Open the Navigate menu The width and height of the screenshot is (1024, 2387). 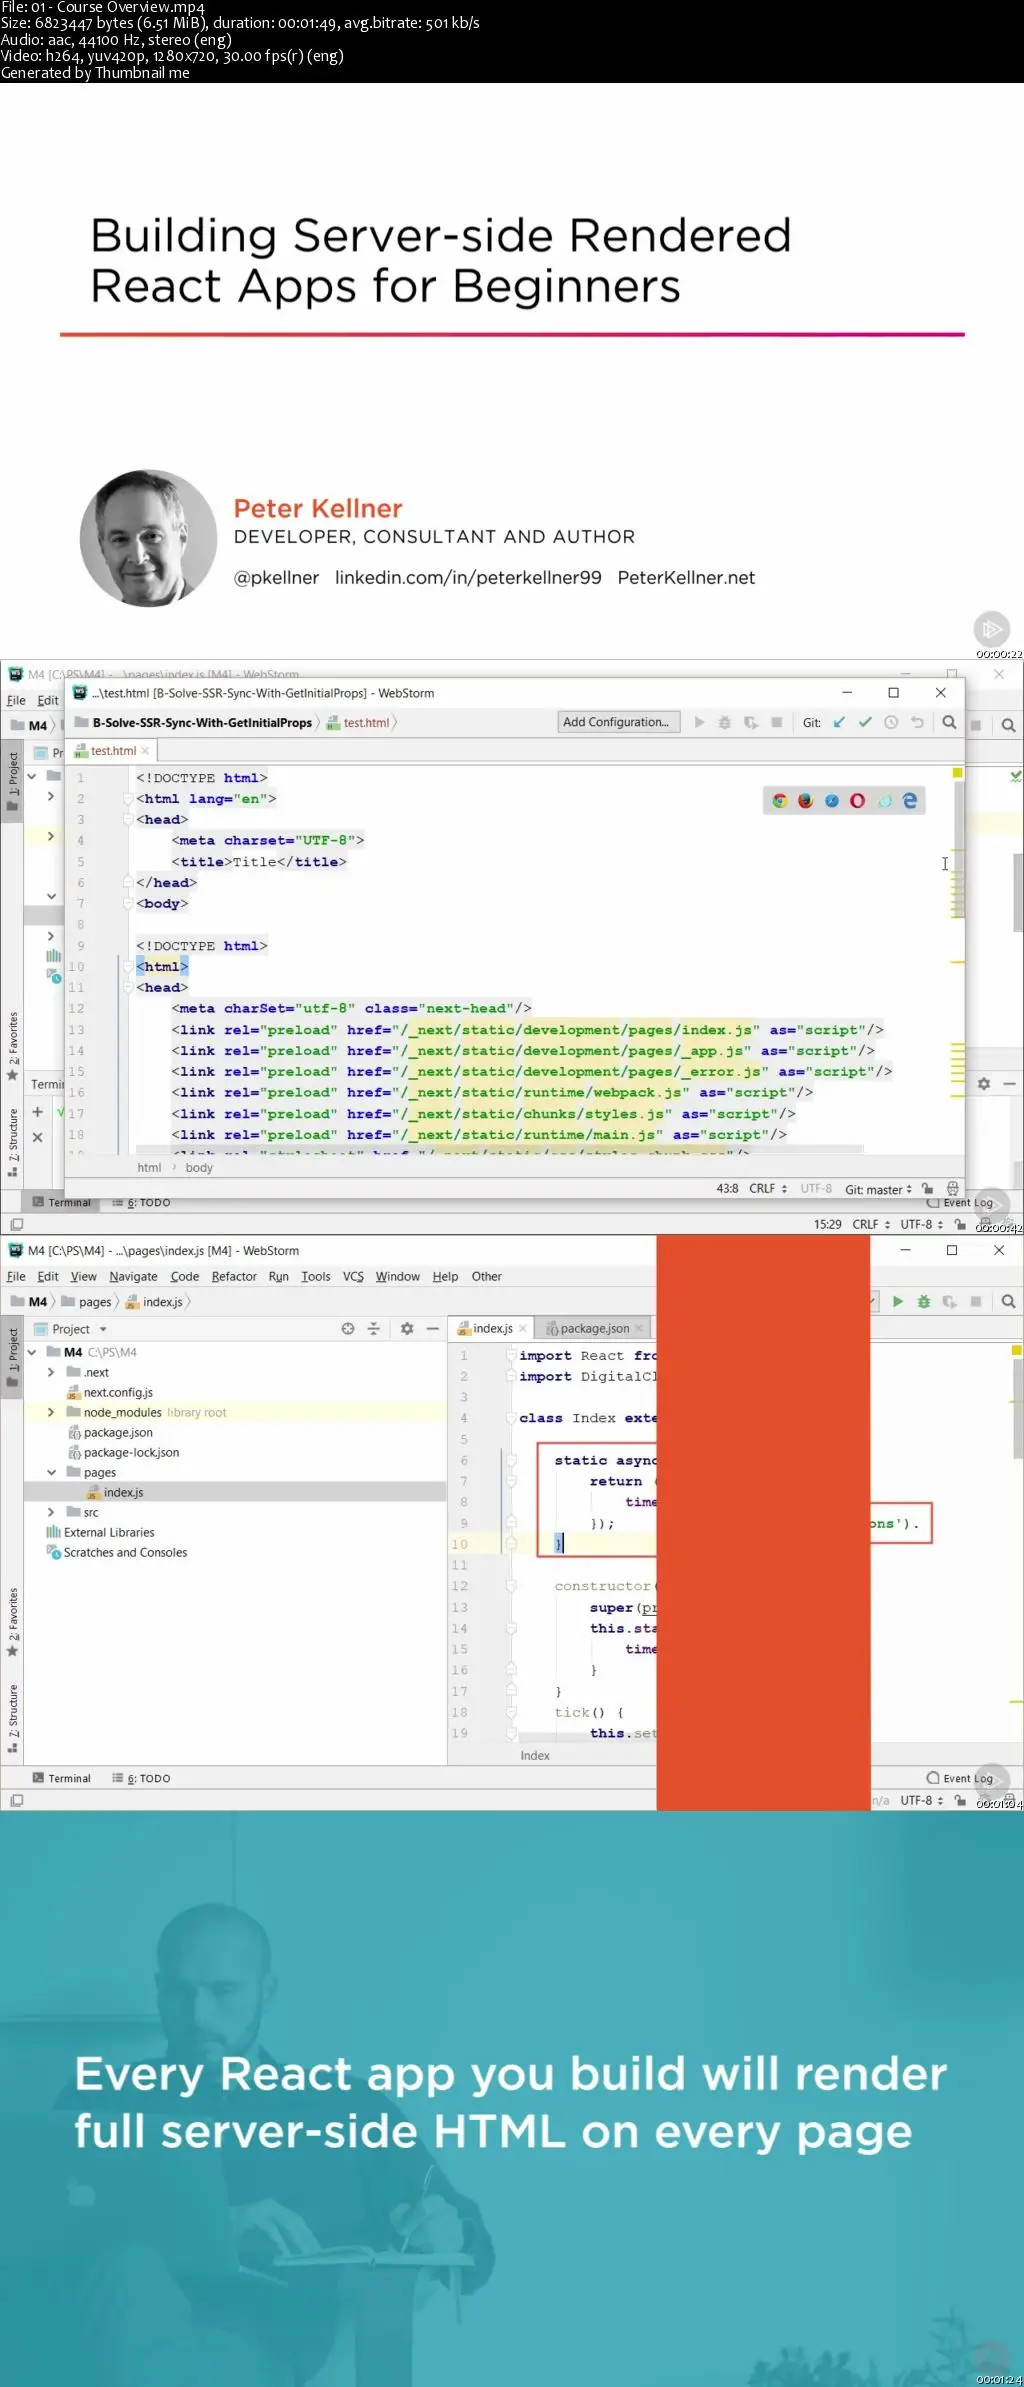[x=133, y=1276]
